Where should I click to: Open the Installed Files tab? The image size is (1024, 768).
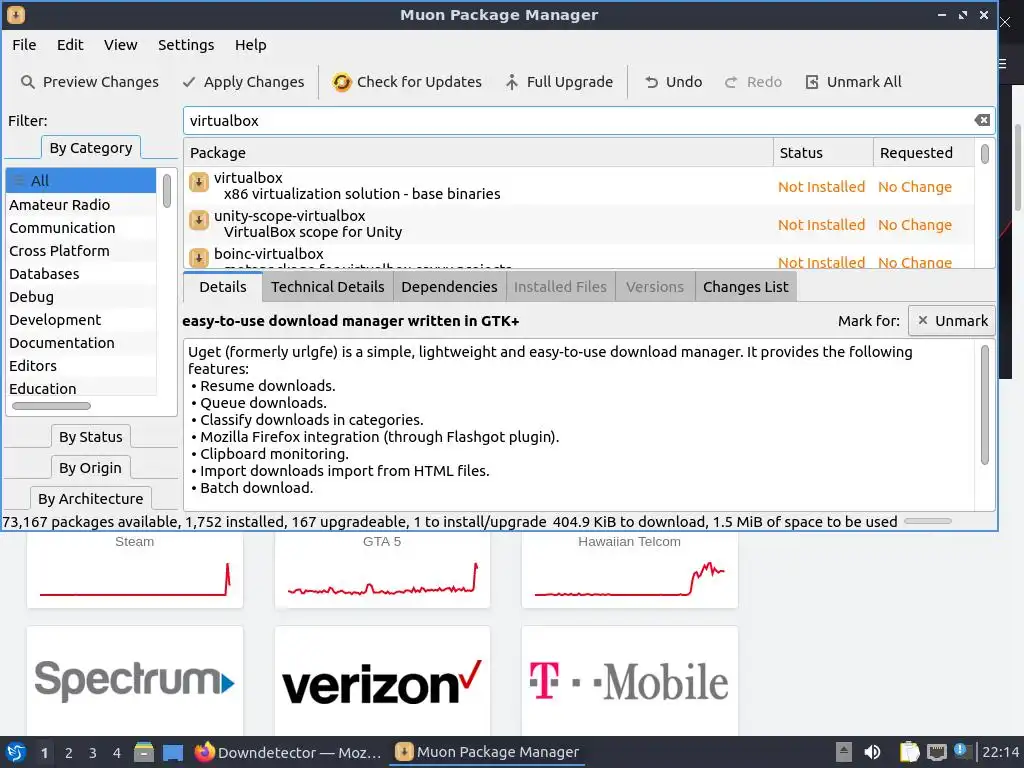coord(560,287)
